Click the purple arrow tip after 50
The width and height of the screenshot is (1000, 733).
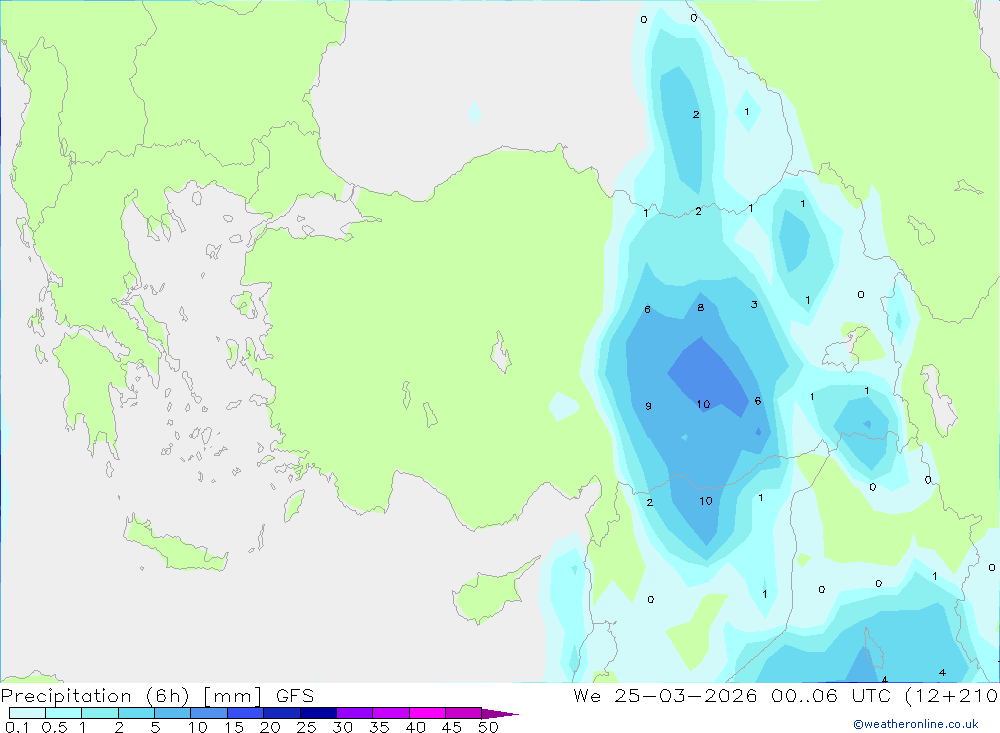pyautogui.click(x=500, y=714)
